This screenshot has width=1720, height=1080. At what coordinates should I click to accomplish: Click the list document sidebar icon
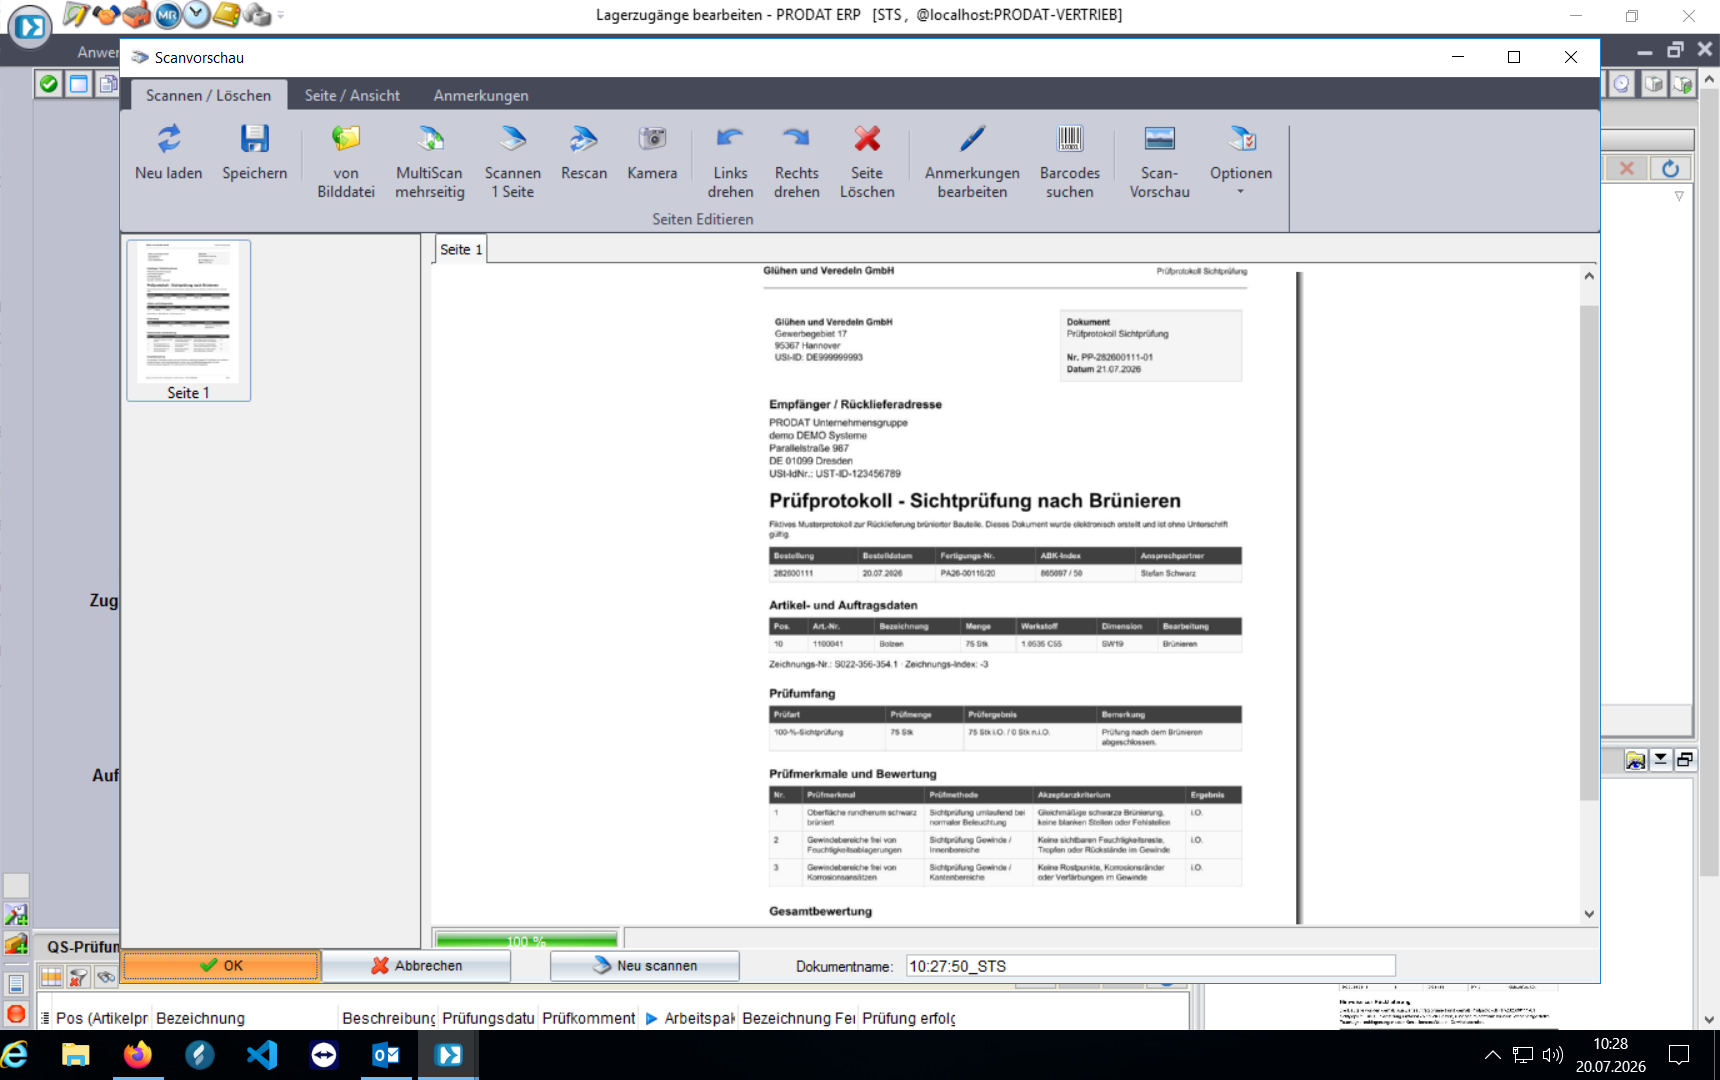[16, 984]
